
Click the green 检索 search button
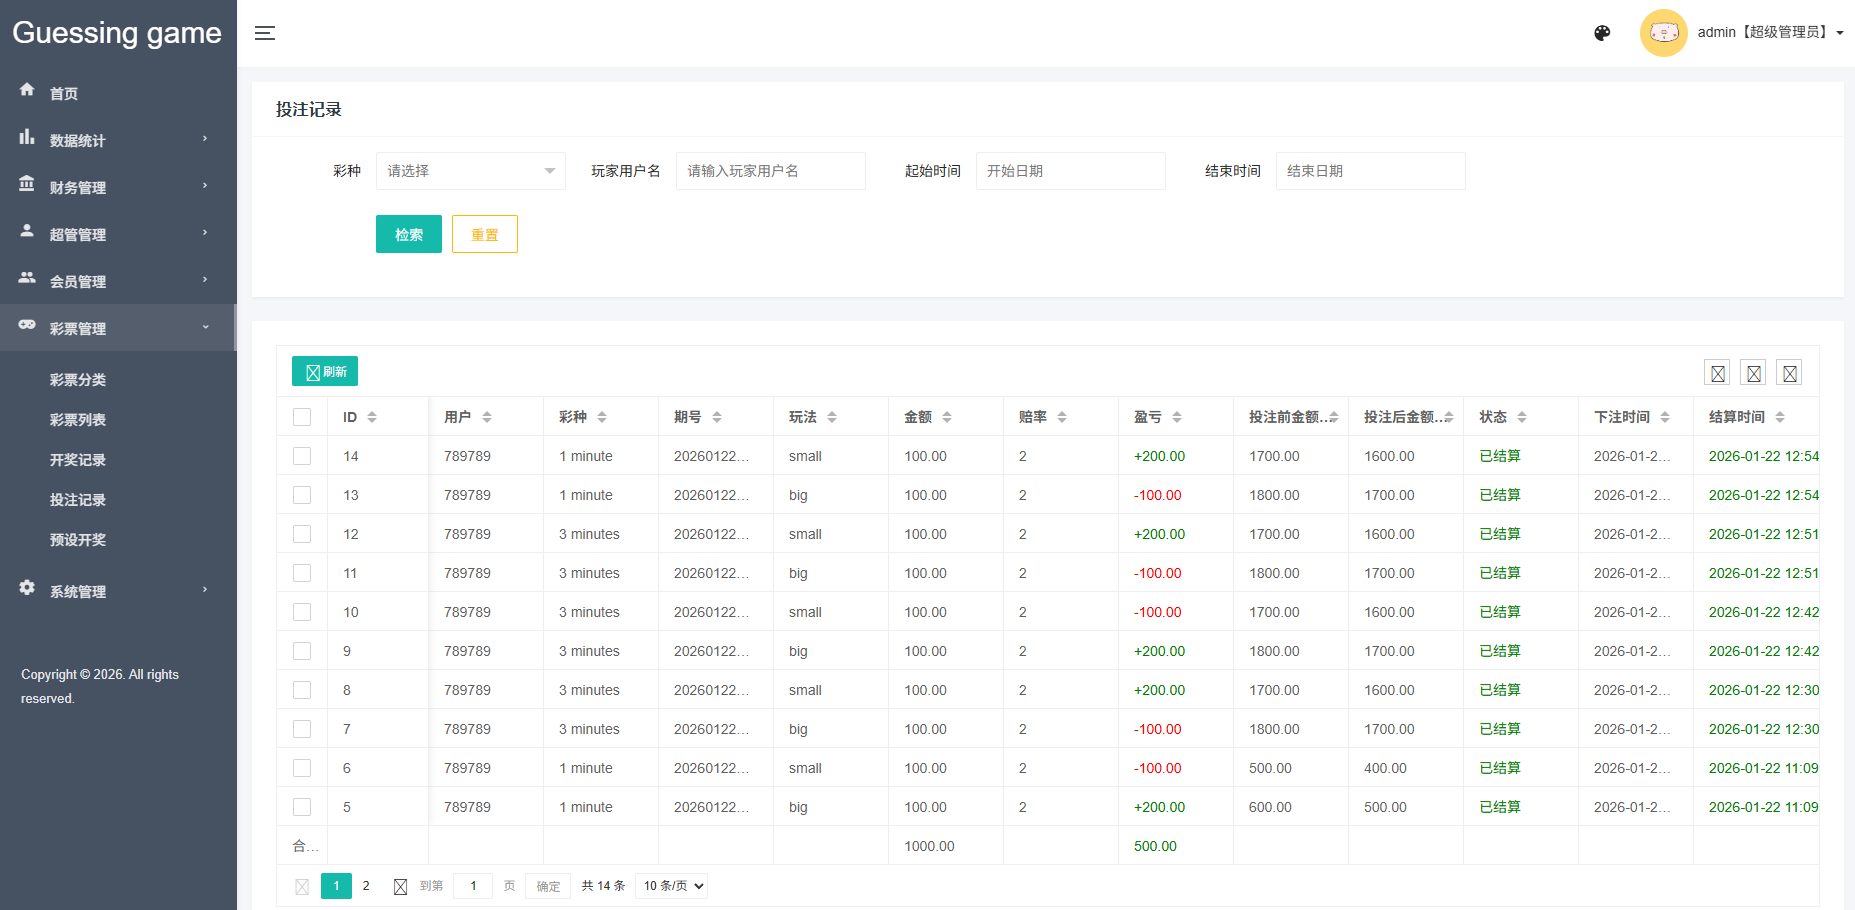(x=408, y=234)
